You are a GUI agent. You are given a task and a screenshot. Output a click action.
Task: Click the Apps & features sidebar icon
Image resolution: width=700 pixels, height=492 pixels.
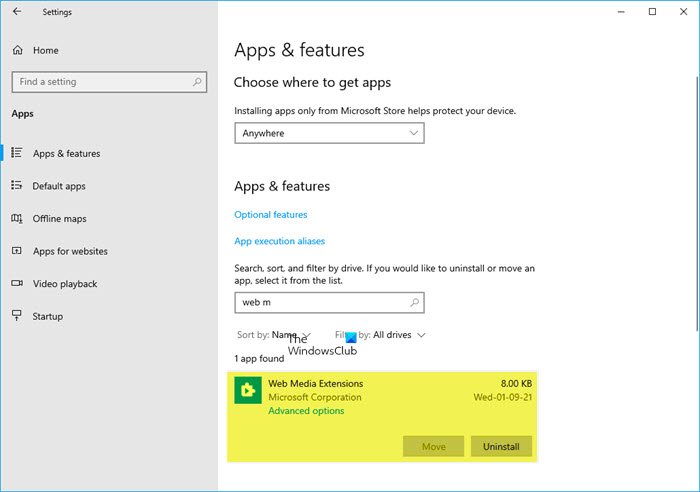coord(17,153)
